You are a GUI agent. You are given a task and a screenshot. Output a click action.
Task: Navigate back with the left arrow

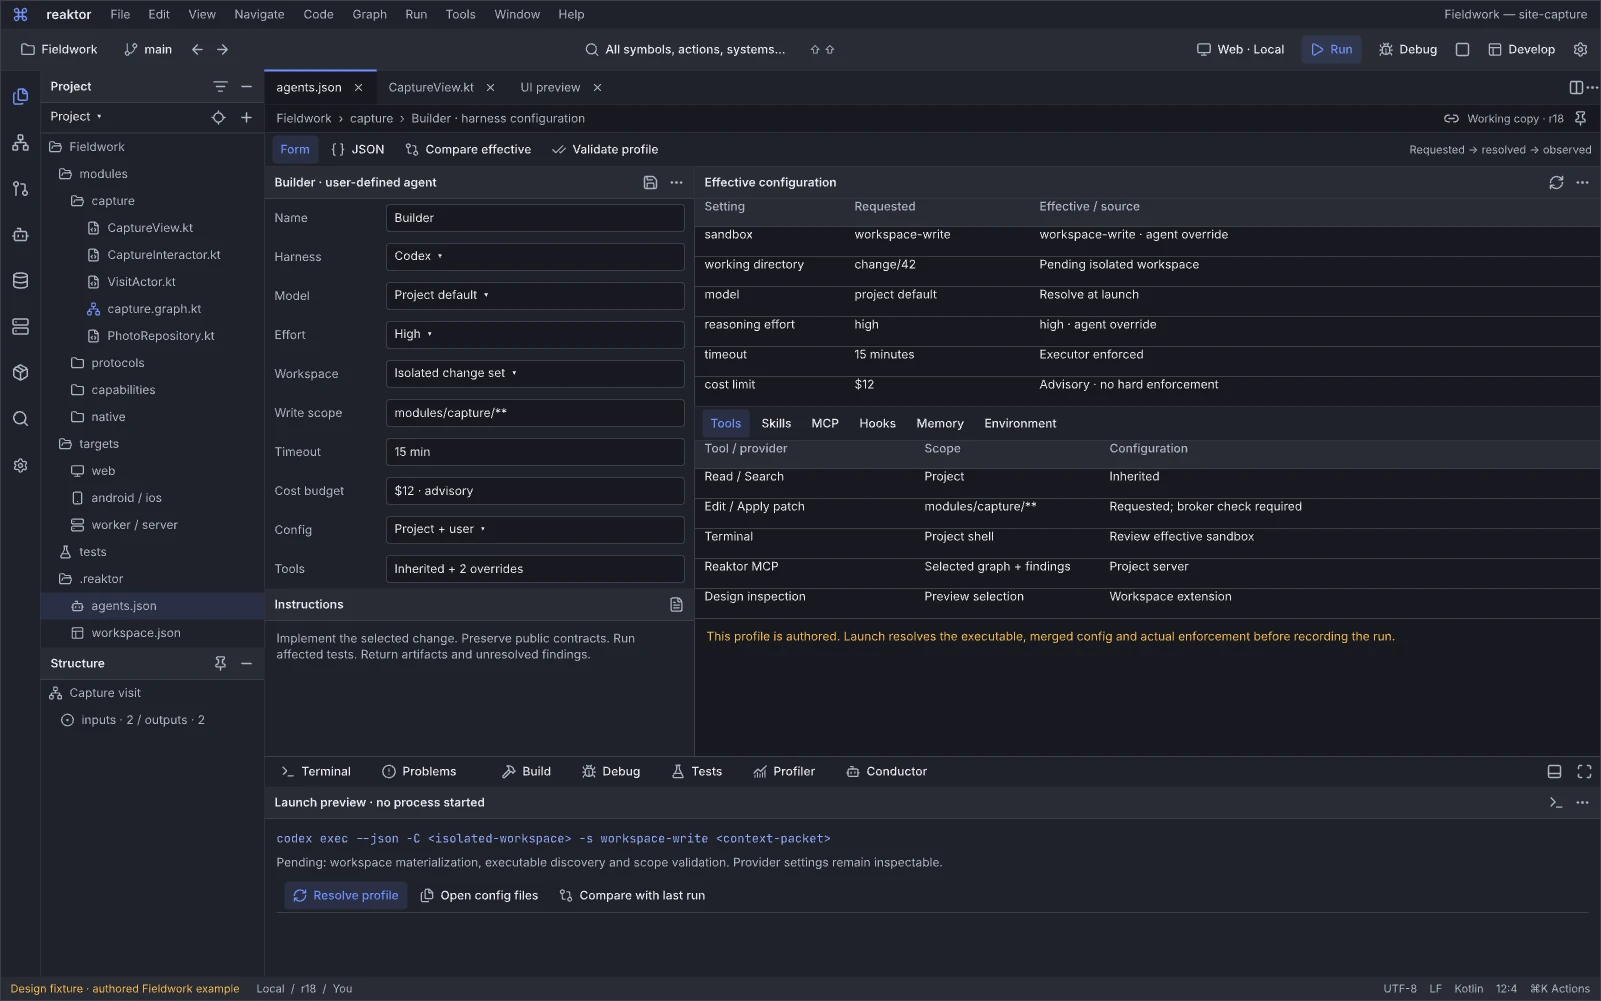[x=197, y=49]
